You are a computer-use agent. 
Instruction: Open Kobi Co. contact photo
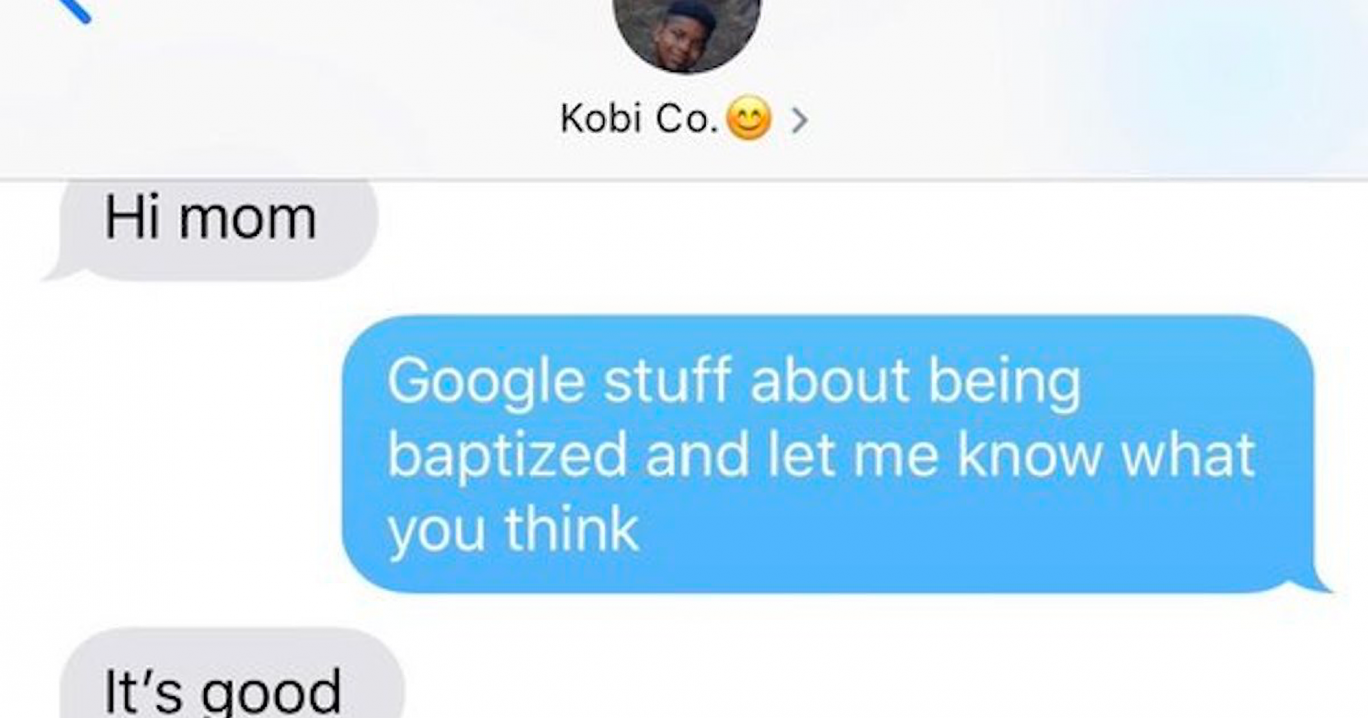pyautogui.click(x=687, y=34)
